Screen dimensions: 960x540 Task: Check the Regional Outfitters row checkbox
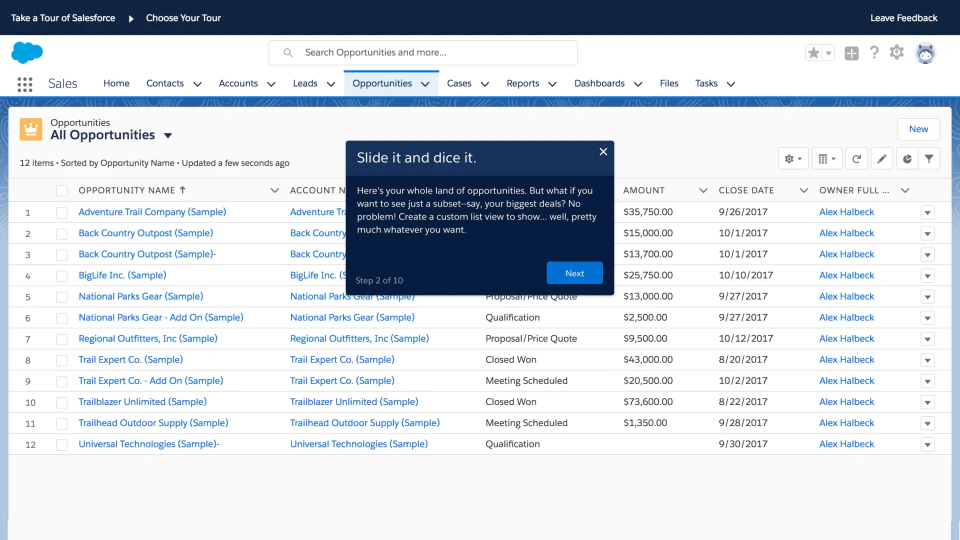[x=62, y=339]
